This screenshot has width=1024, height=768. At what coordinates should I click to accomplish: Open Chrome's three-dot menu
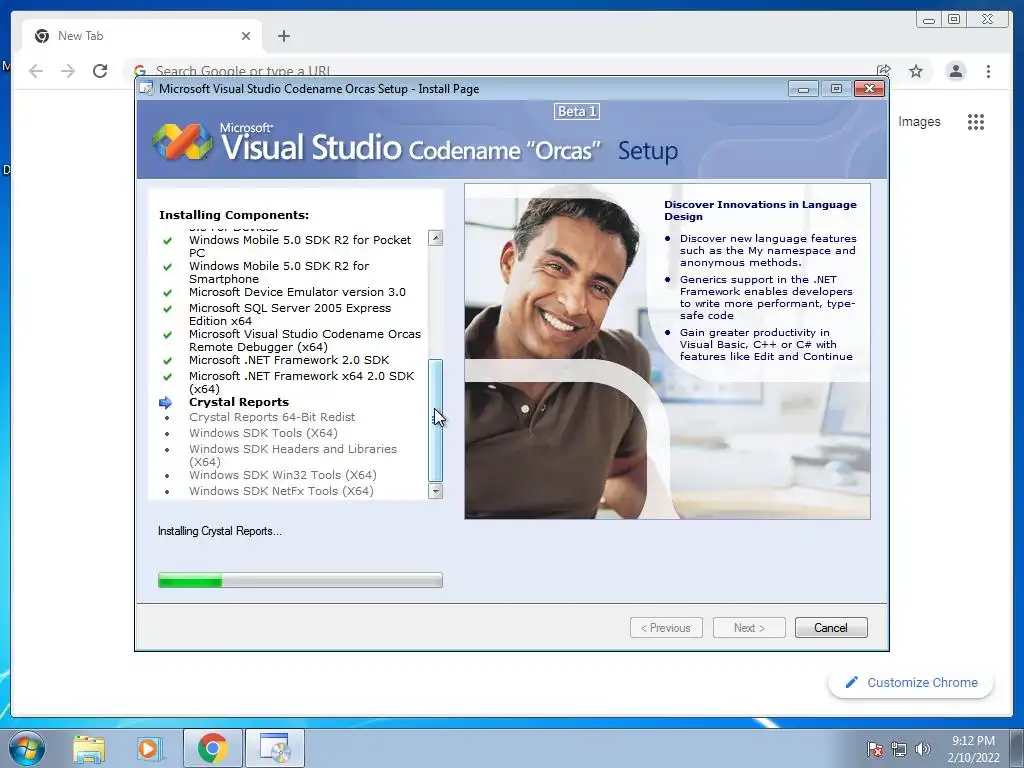click(988, 71)
